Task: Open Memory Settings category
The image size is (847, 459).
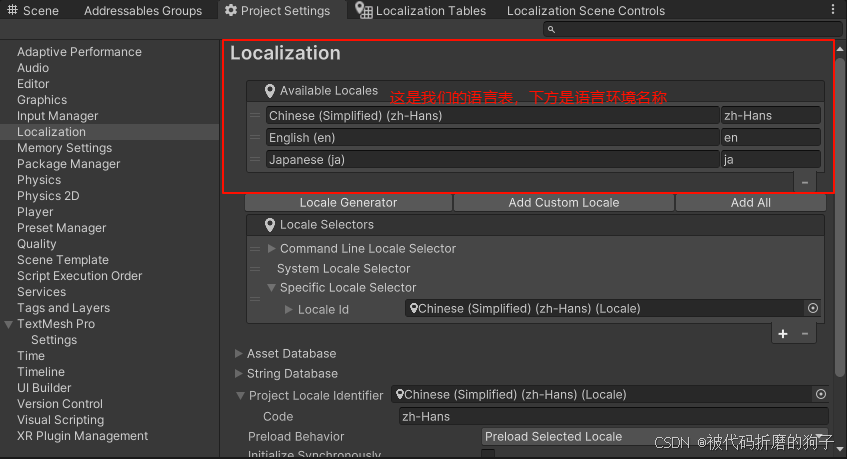Action: [x=64, y=148]
